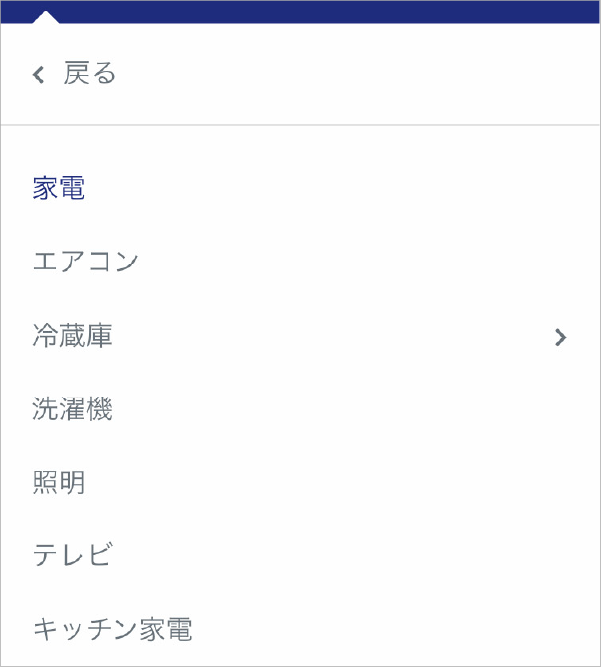Expand the 冷蔵庫 submenu right chevron

click(x=561, y=337)
